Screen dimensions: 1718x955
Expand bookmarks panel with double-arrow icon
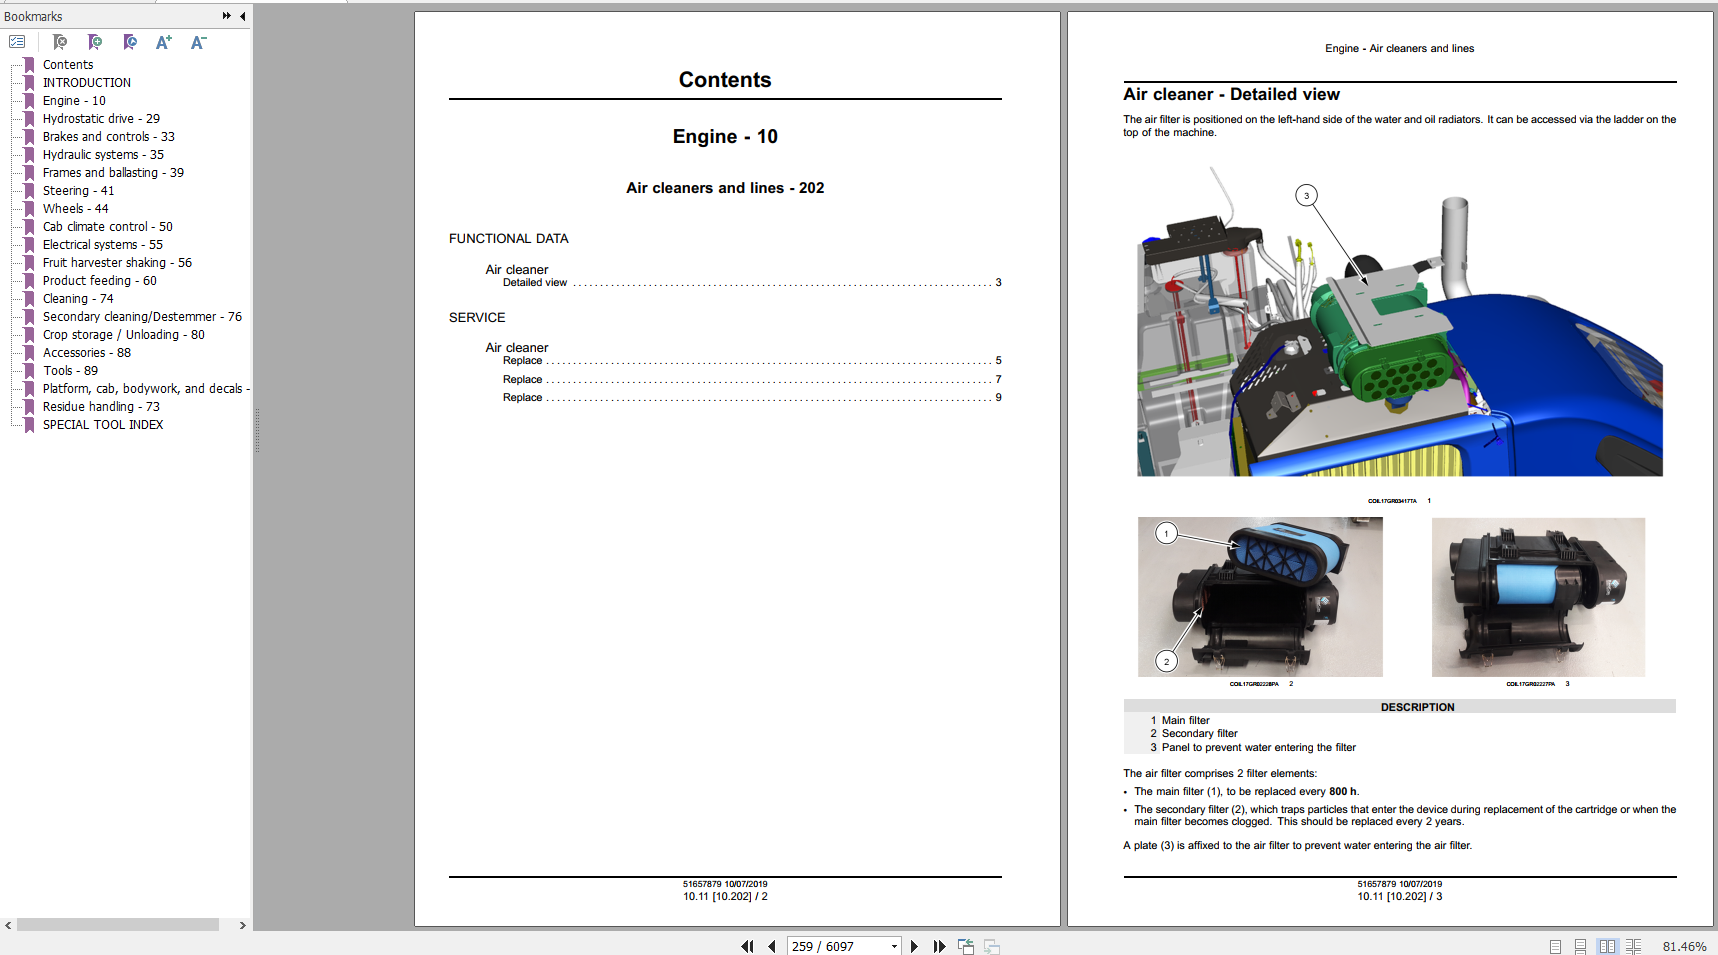[227, 16]
